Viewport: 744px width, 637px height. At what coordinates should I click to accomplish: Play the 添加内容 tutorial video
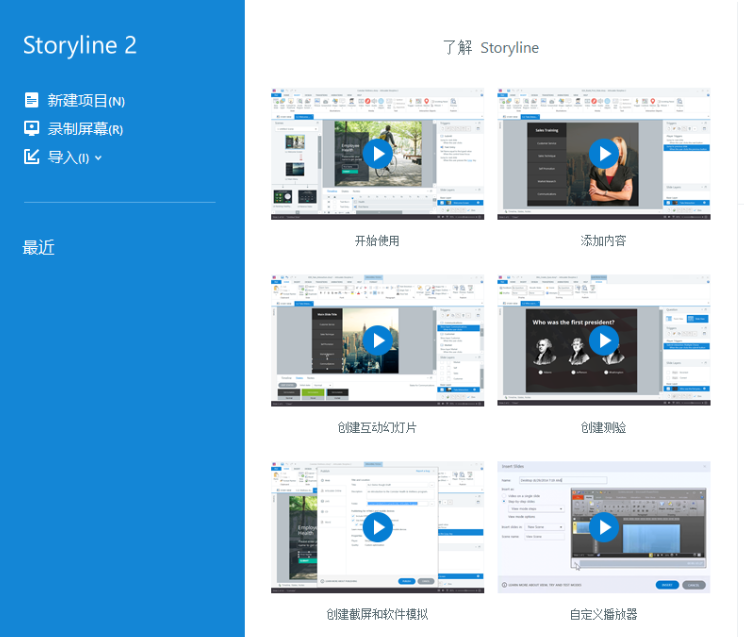(603, 154)
